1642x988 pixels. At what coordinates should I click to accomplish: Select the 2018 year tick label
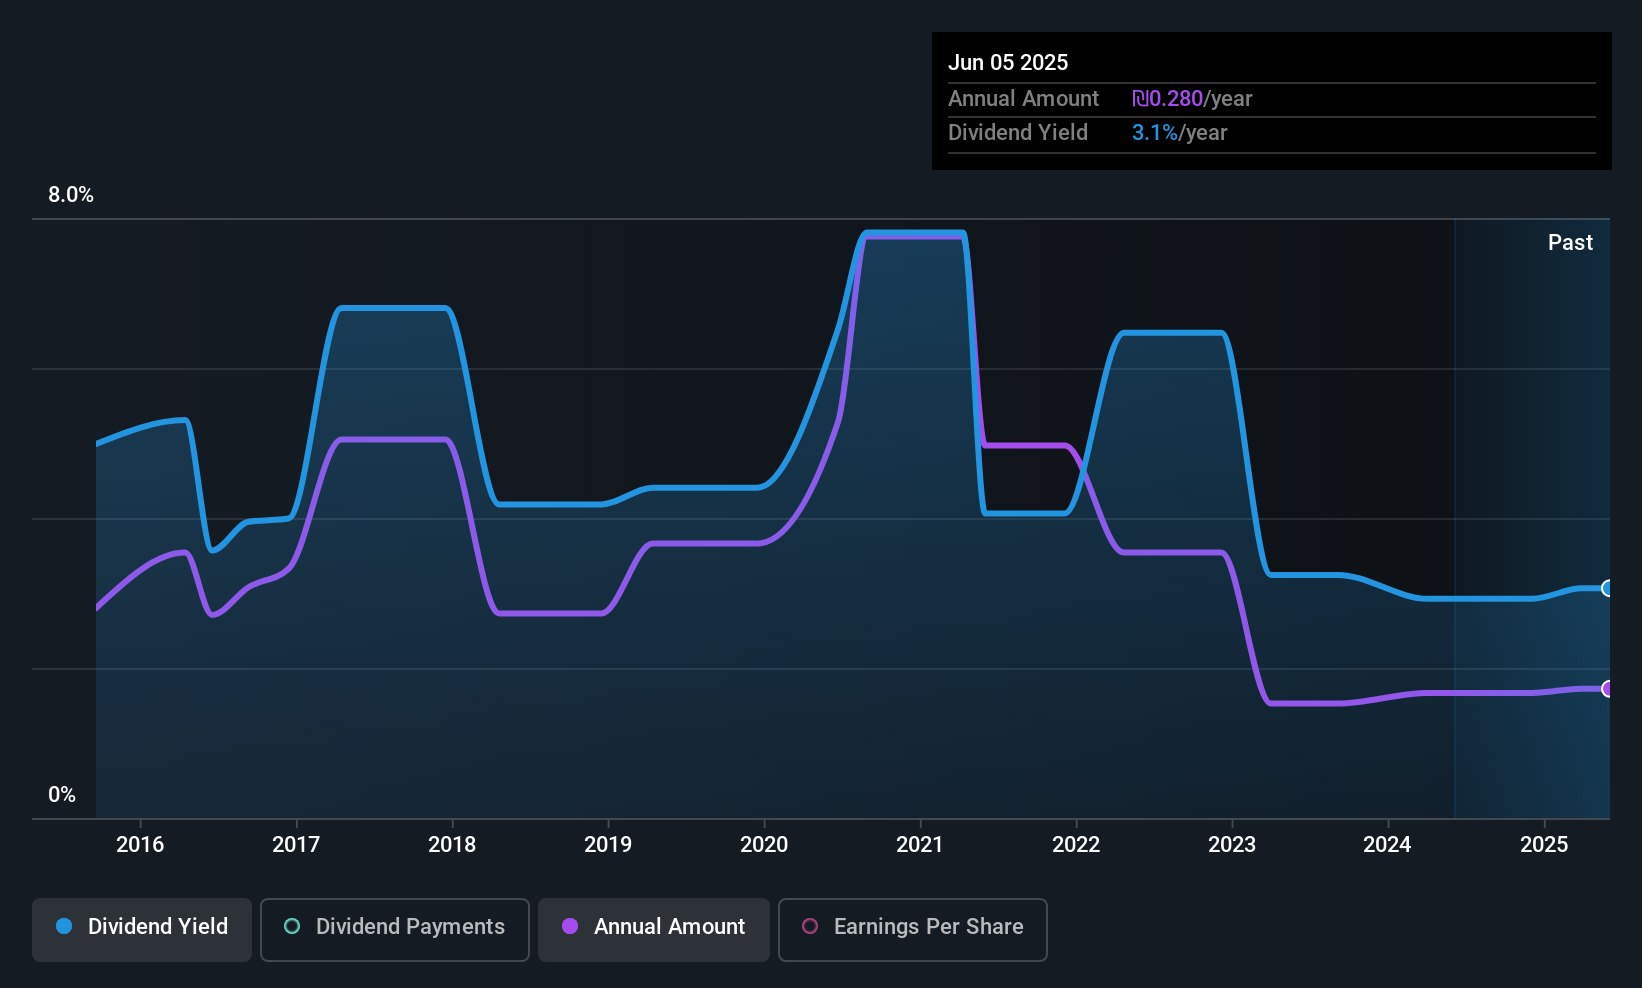pyautogui.click(x=452, y=844)
